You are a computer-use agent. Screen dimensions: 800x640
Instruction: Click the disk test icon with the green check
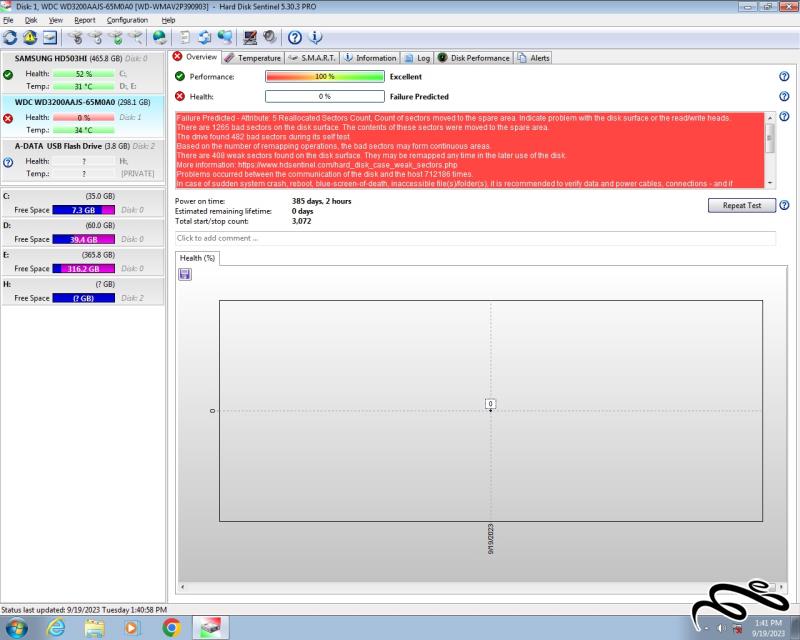(116, 37)
